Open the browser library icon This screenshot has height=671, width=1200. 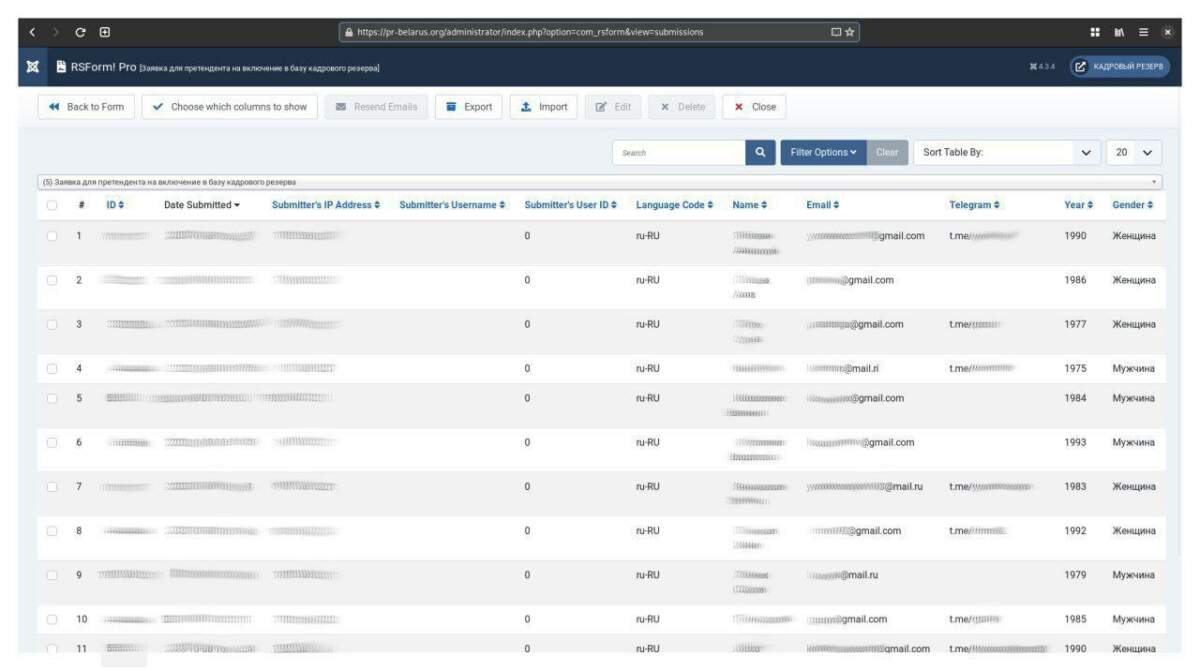[1119, 32]
